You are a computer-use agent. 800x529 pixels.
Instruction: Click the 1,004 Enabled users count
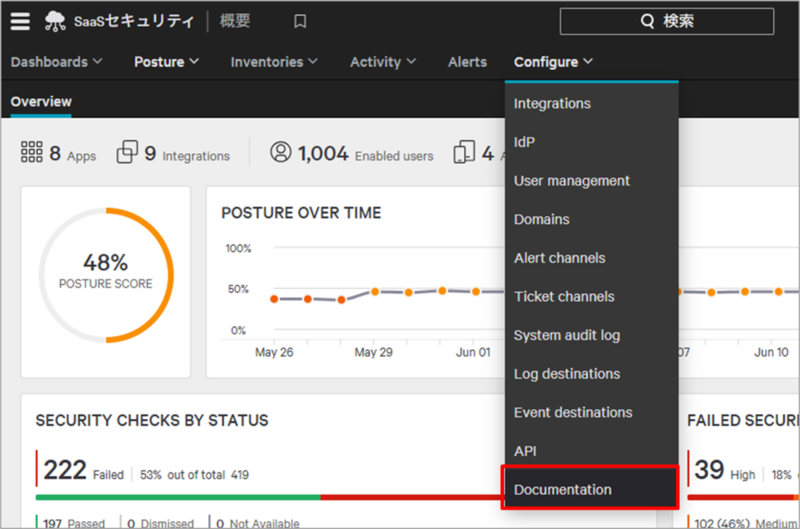point(366,153)
